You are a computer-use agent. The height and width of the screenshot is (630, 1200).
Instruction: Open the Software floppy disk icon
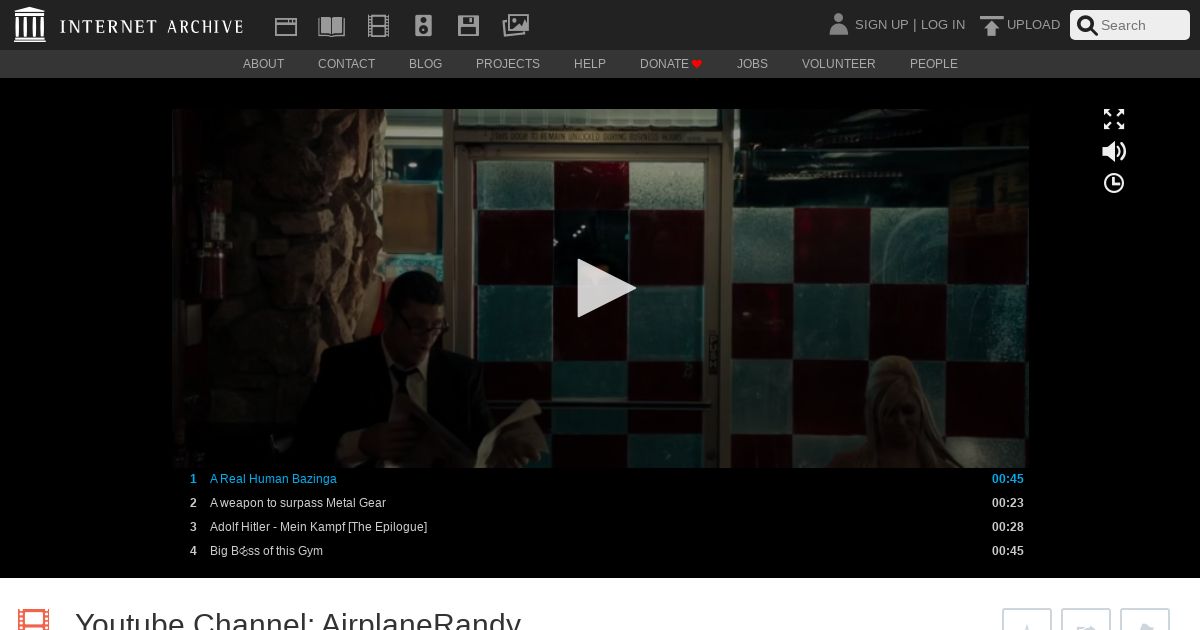click(468, 26)
